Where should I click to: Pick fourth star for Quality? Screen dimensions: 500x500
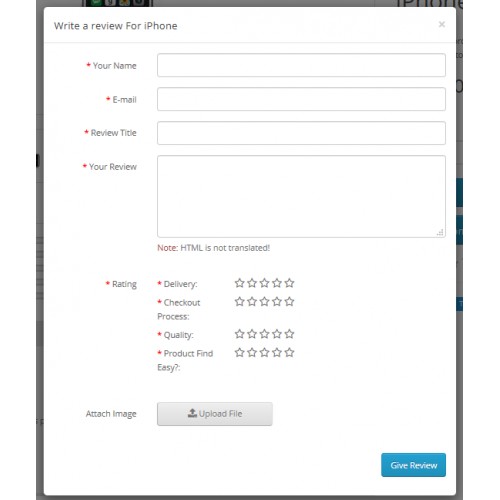(x=277, y=334)
